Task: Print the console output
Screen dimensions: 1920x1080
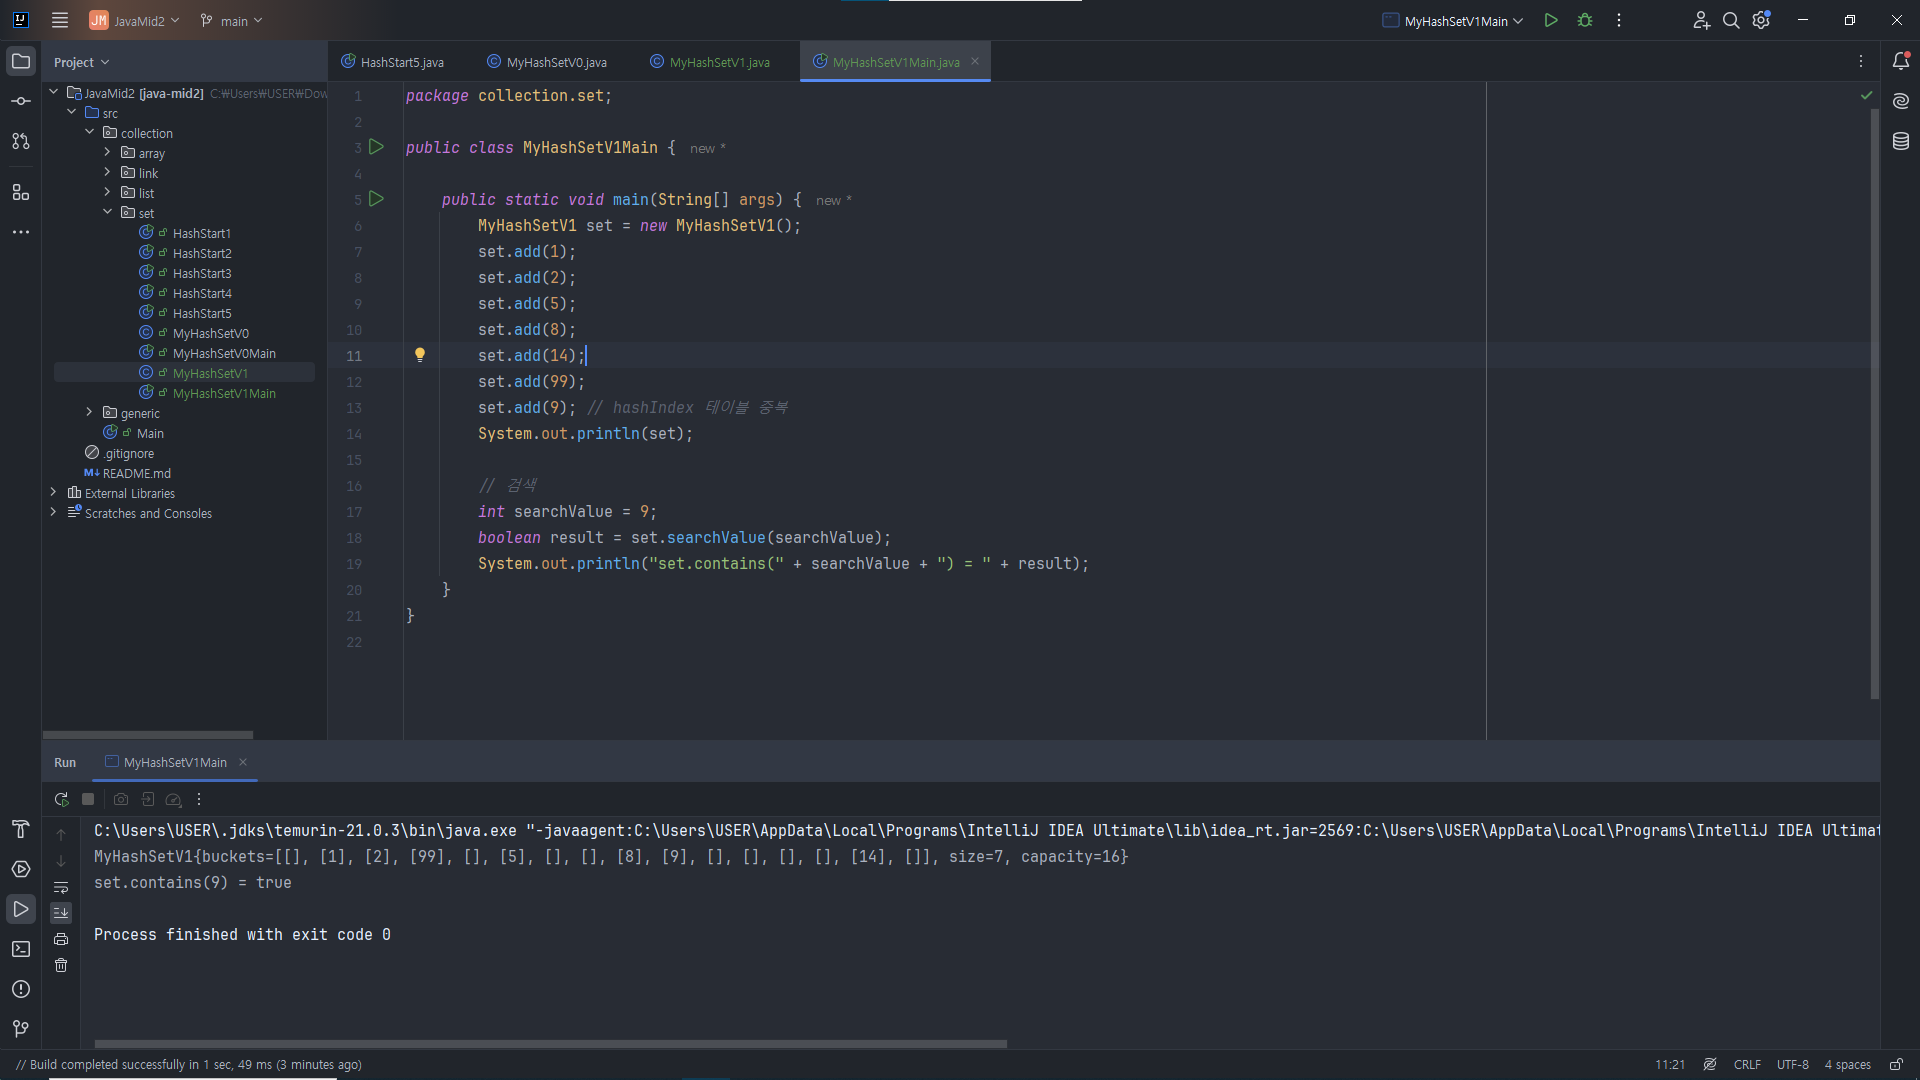Action: click(61, 939)
